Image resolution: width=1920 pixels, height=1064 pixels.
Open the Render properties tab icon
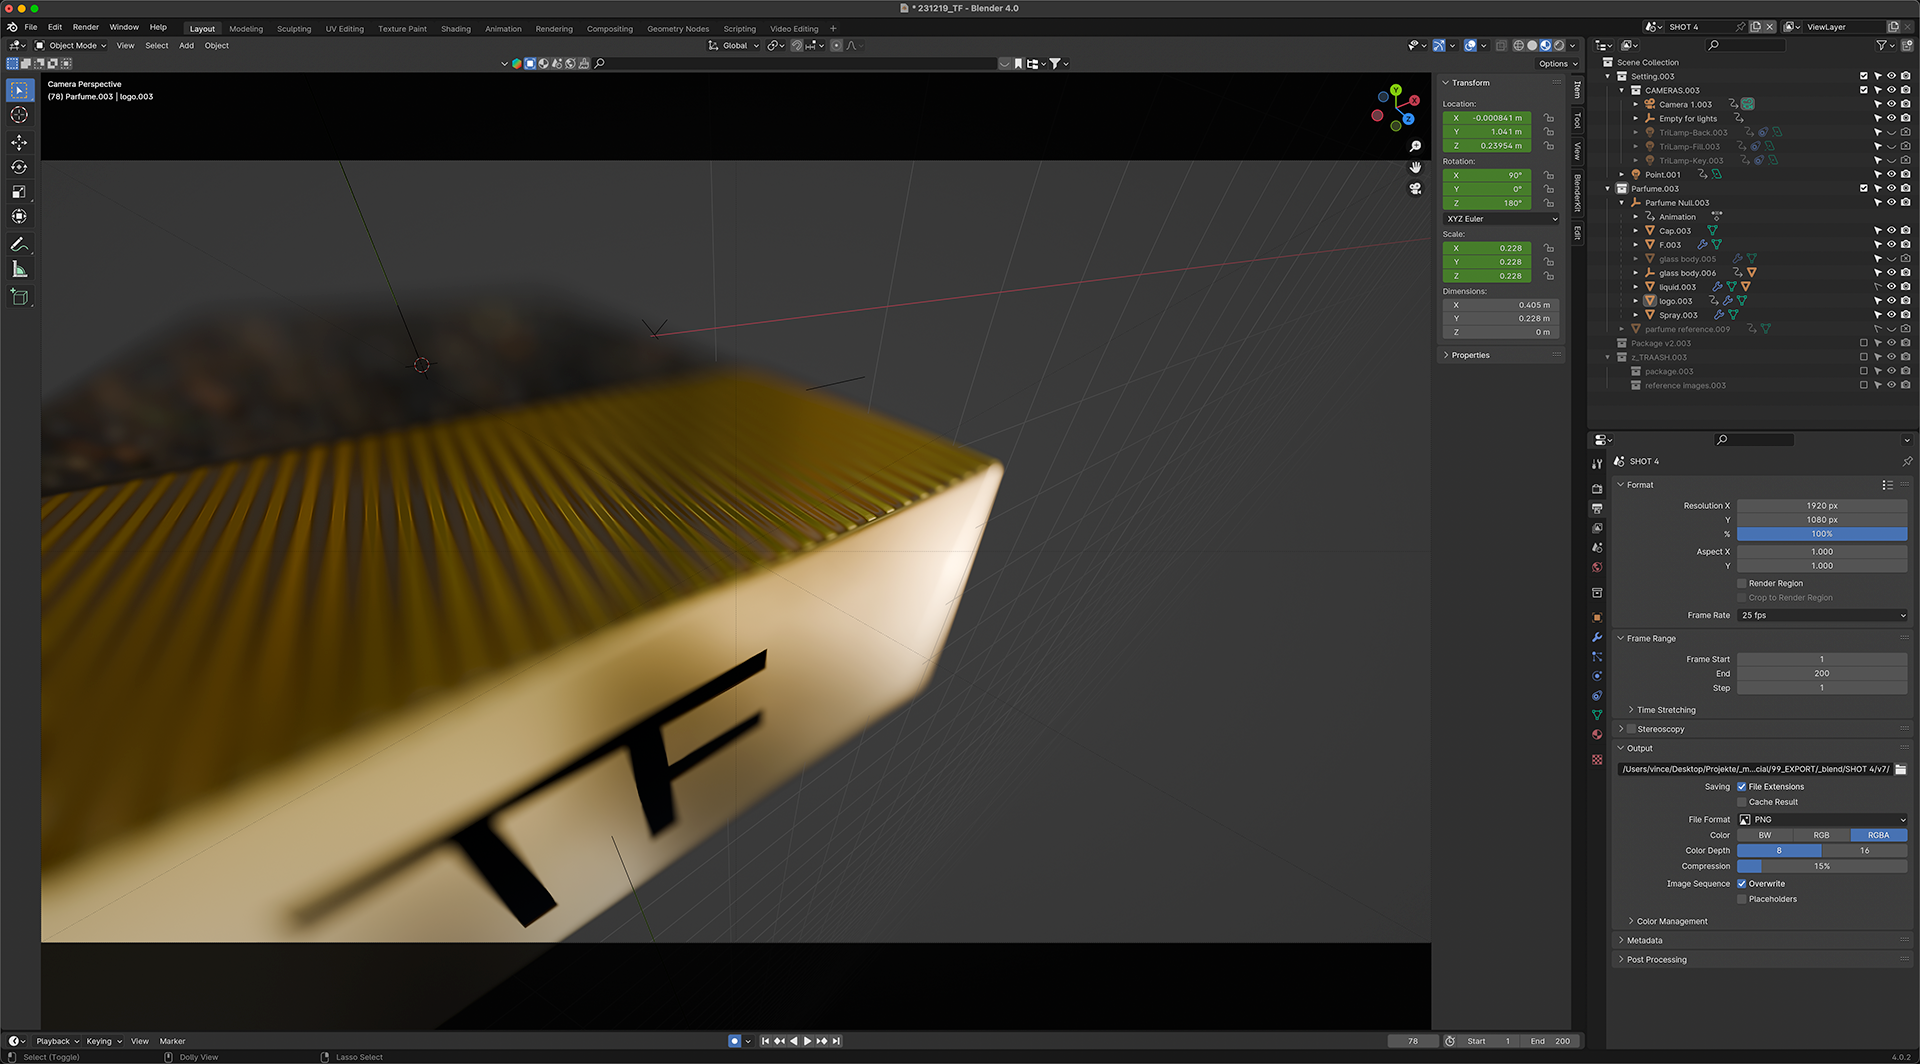tap(1597, 489)
